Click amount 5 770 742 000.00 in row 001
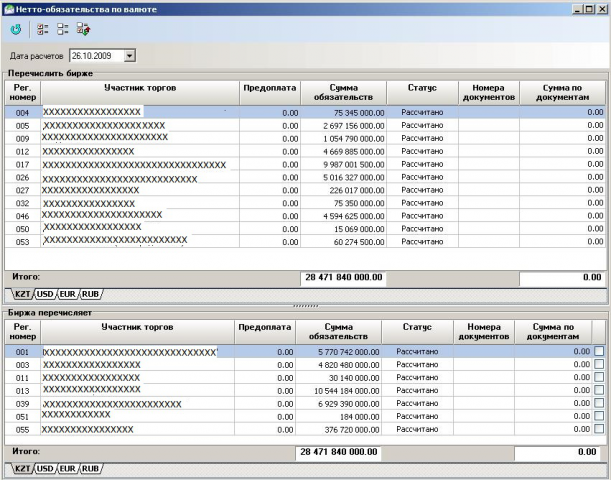This screenshot has height=480, width=611. [348, 352]
